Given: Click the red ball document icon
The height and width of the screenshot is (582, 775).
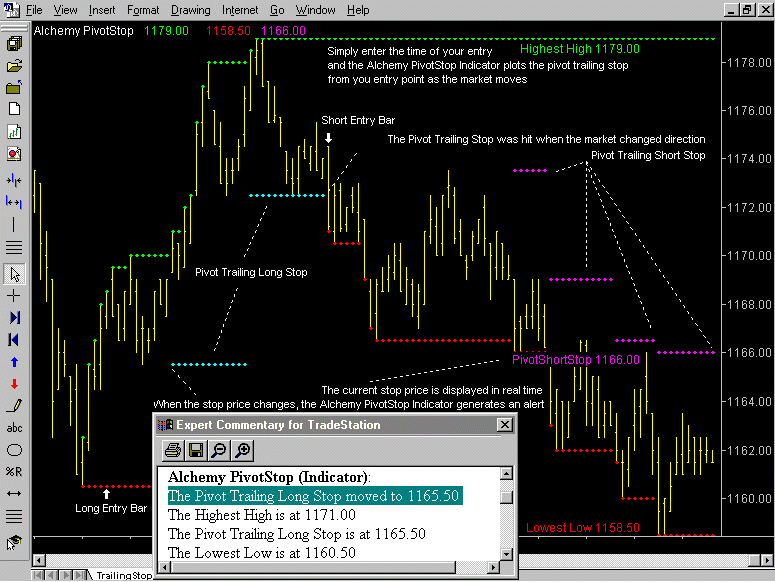Looking at the screenshot, I should [14, 154].
